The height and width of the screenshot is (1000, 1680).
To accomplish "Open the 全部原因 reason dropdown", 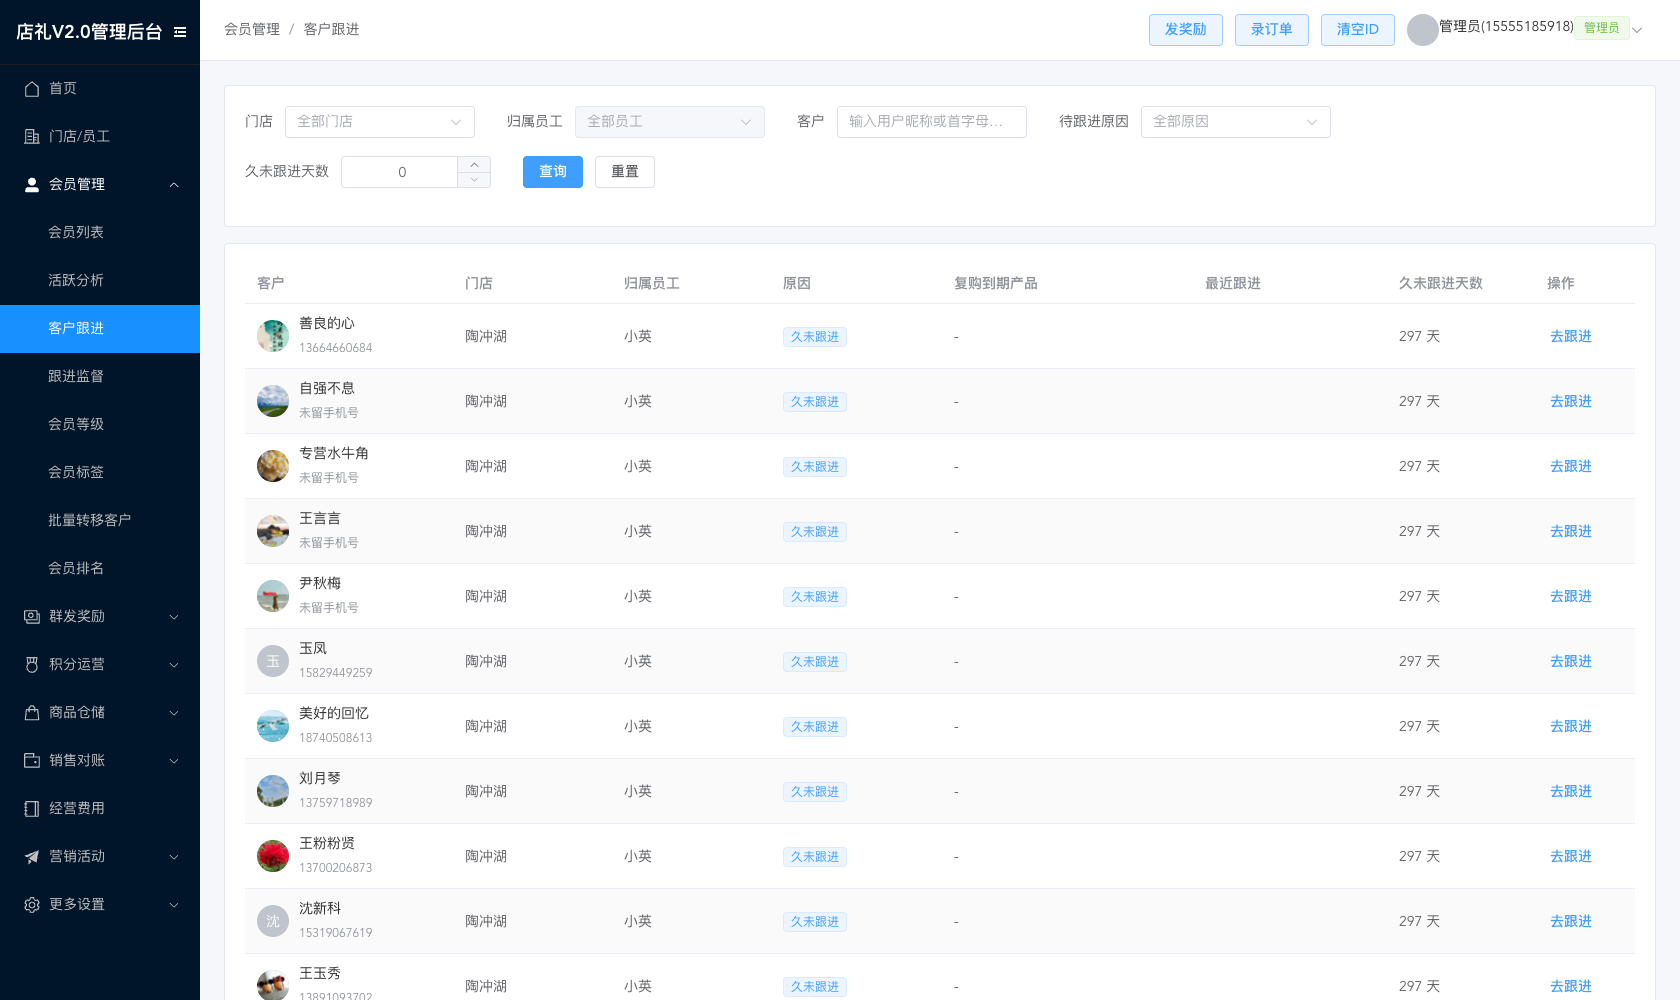I will coord(1236,122).
